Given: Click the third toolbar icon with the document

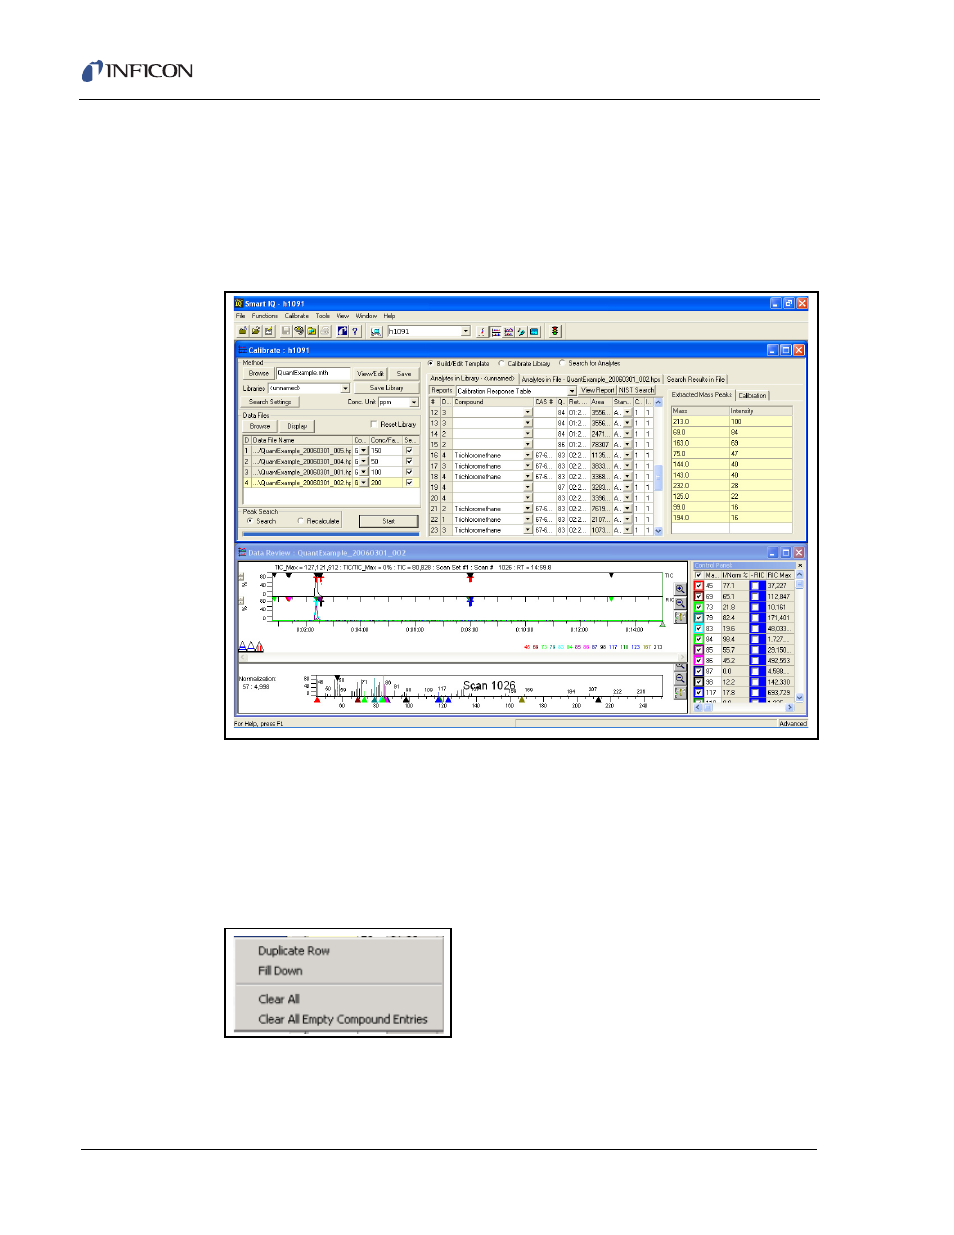Looking at the screenshot, I should [269, 331].
